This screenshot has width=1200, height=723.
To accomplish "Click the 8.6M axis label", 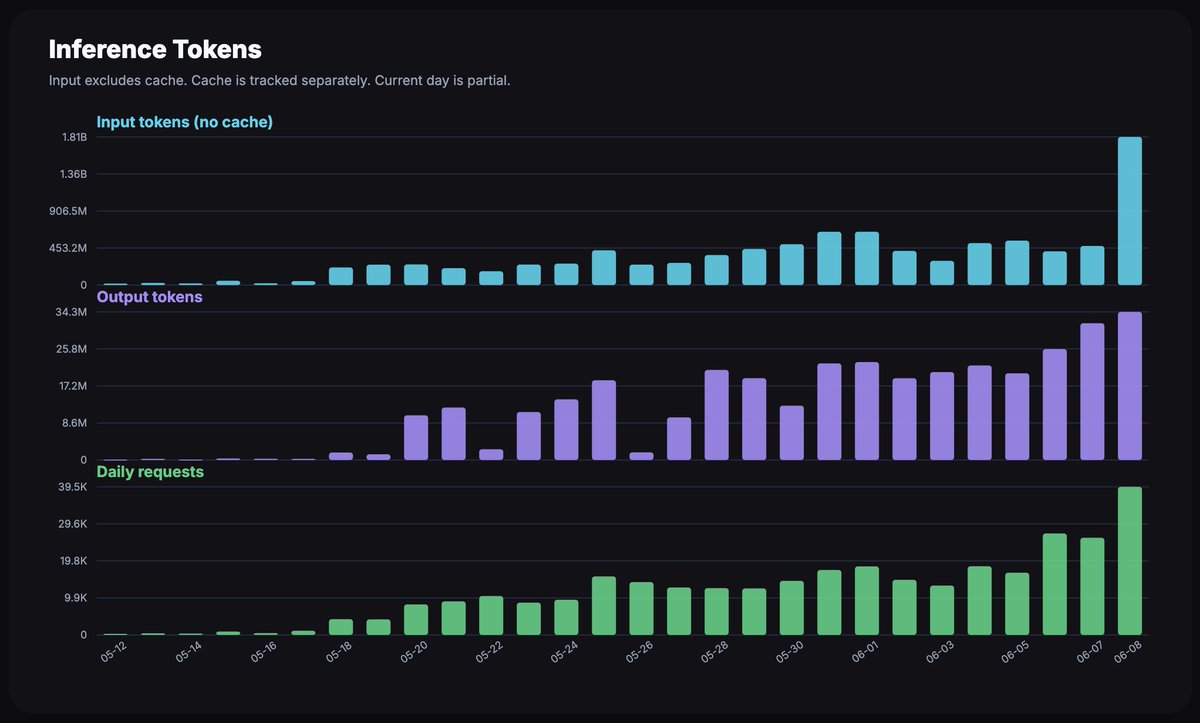I will (75, 423).
